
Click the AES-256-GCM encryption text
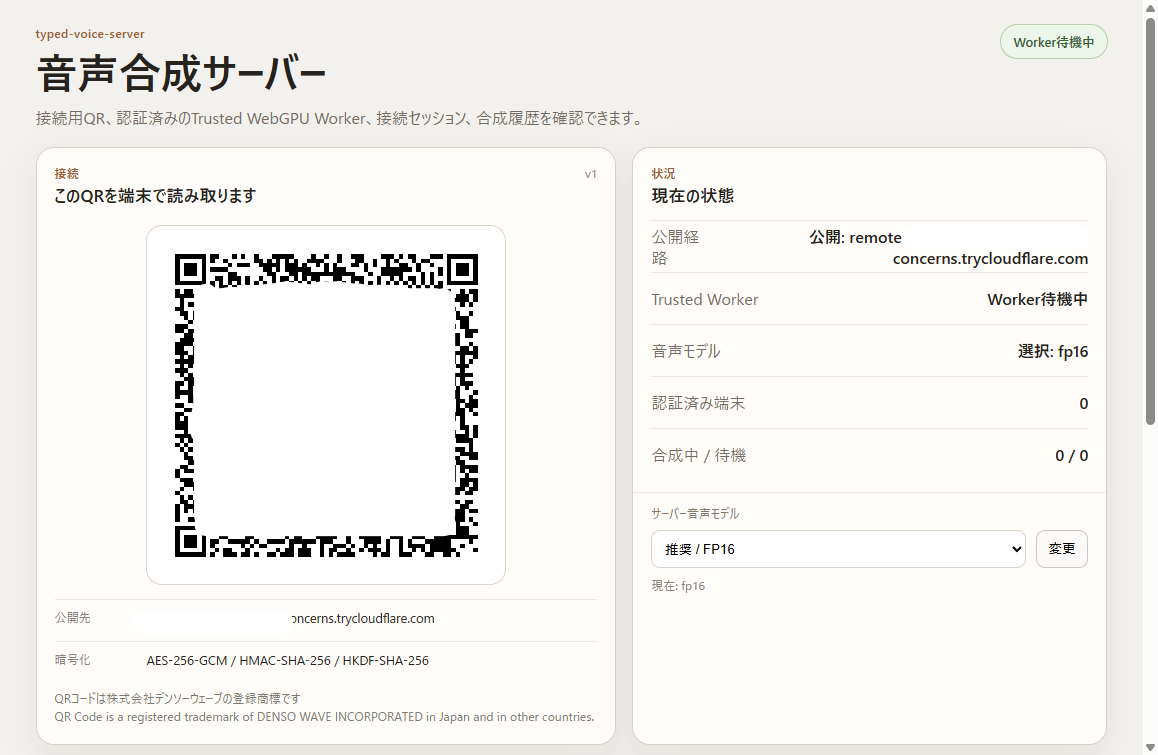coord(287,660)
